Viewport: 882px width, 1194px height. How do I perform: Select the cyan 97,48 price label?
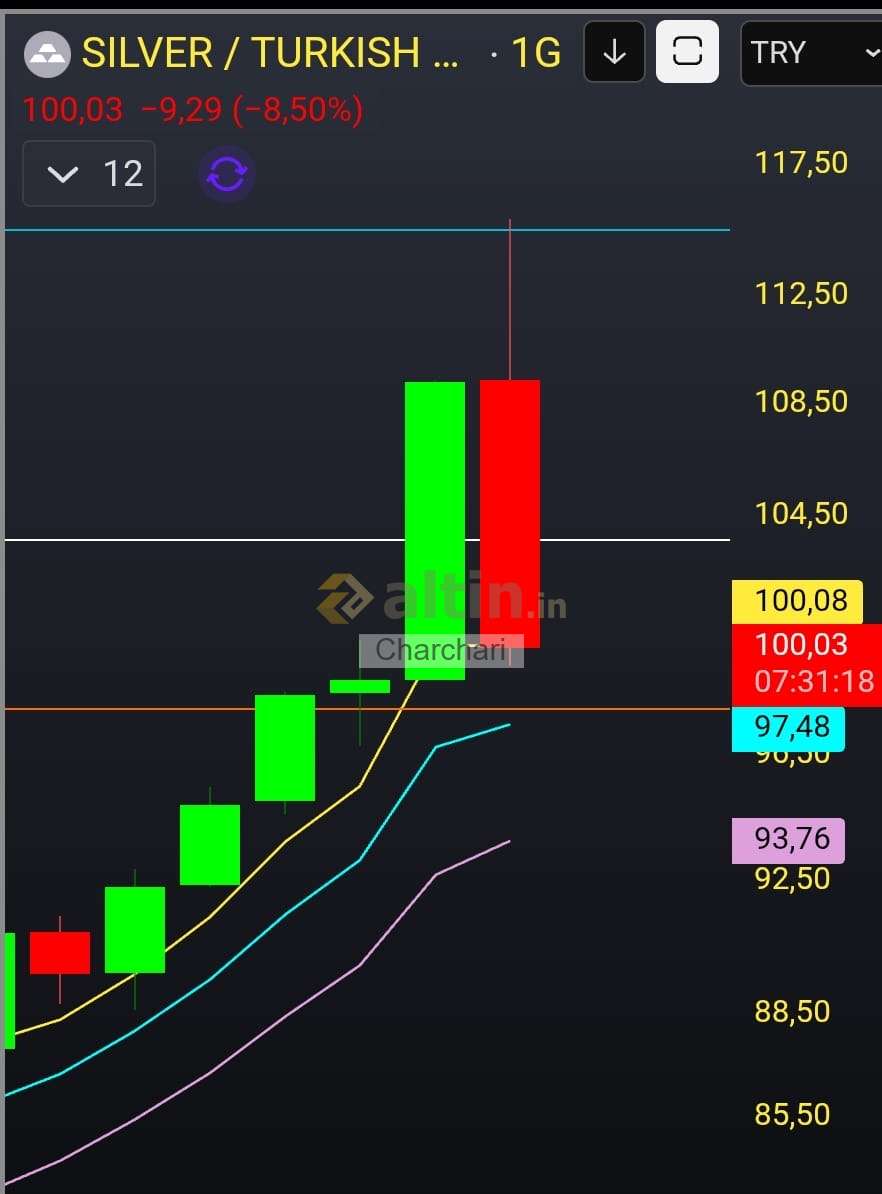click(788, 726)
